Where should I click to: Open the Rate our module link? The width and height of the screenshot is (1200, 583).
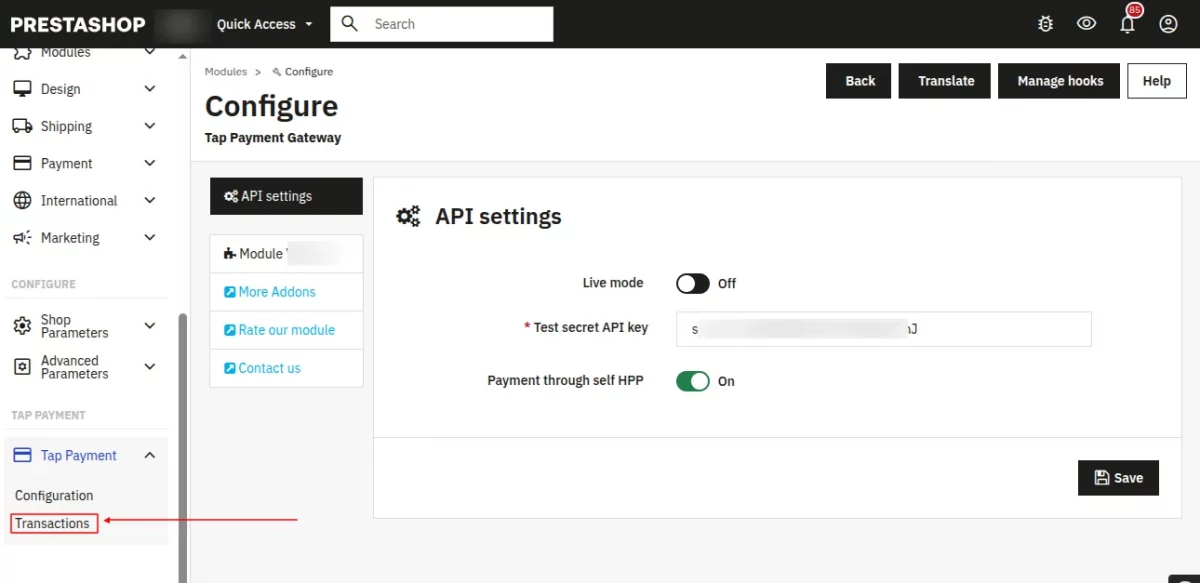287,330
